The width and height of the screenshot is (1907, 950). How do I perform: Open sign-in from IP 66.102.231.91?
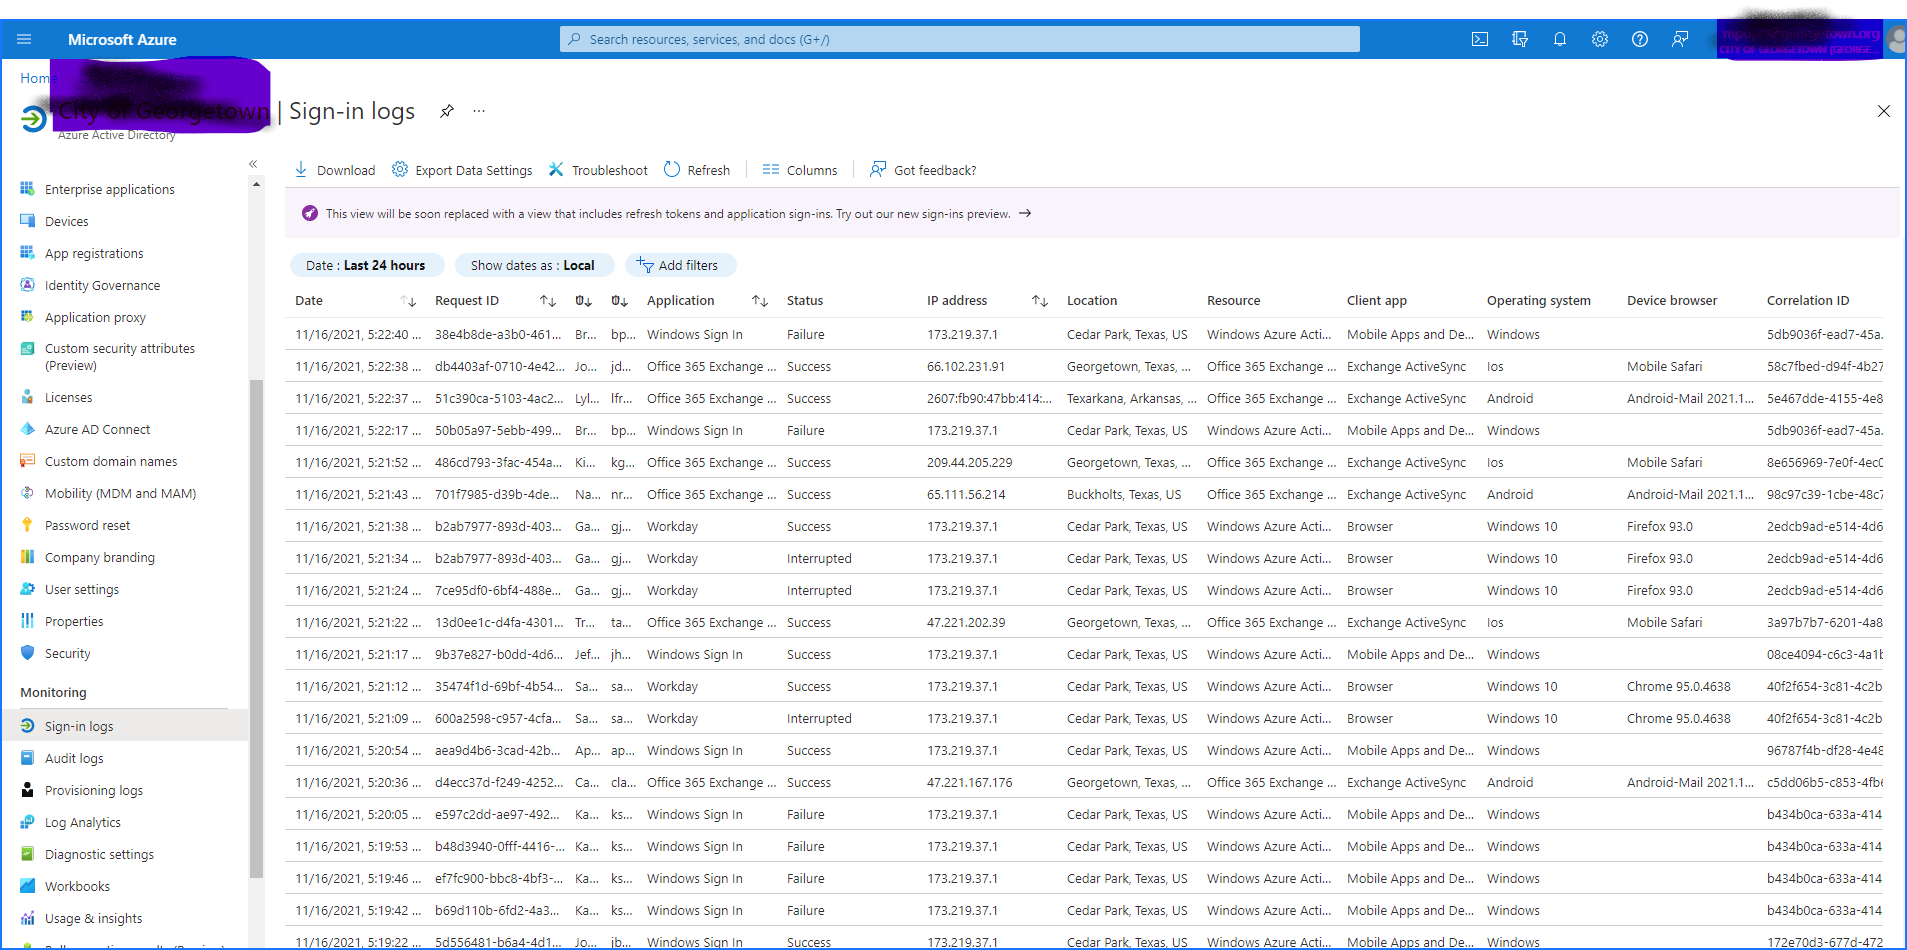tap(1084, 366)
